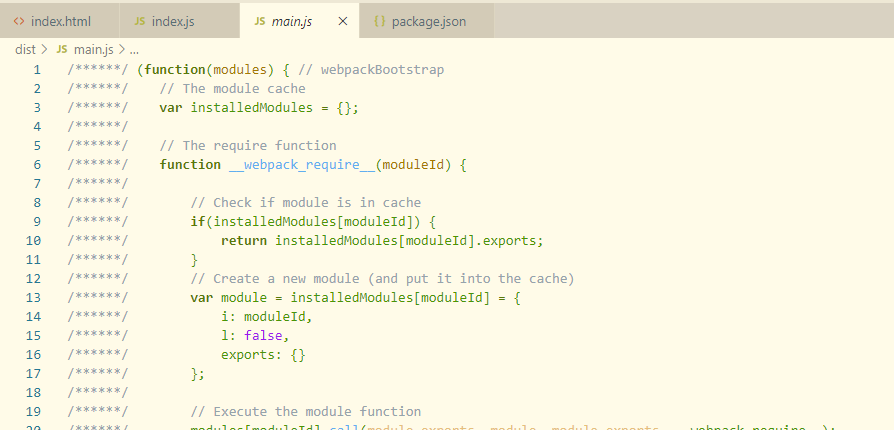
Task: Click the HTML file icon on index.html tab
Action: (19, 22)
